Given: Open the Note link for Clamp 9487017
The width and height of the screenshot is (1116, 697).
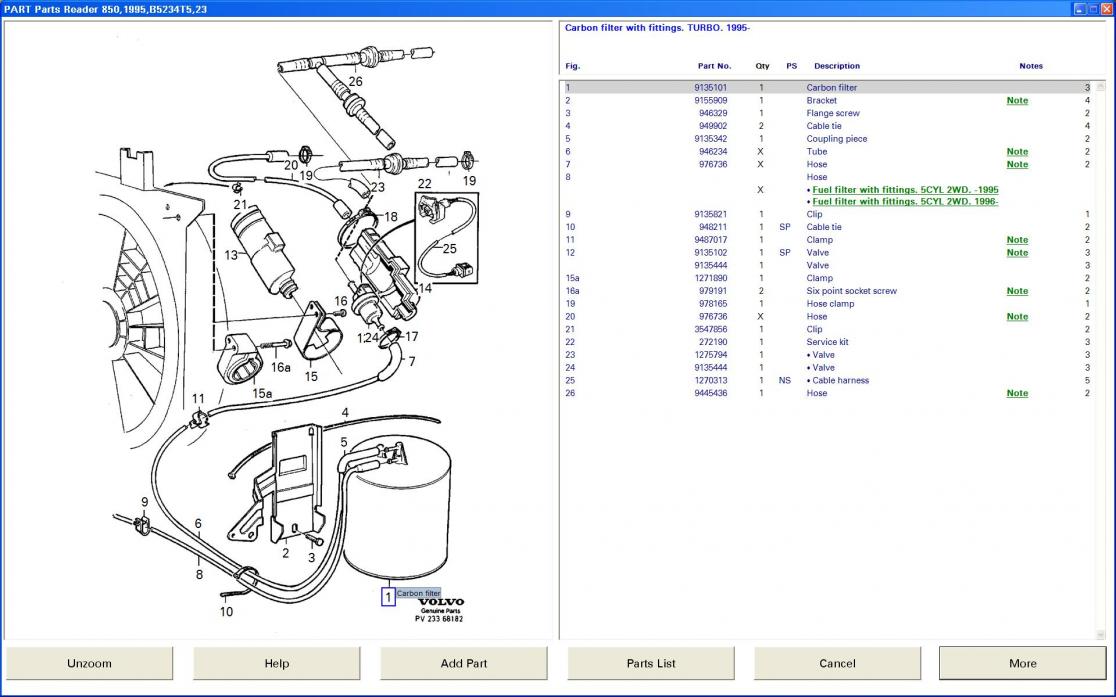Looking at the screenshot, I should (x=1016, y=240).
